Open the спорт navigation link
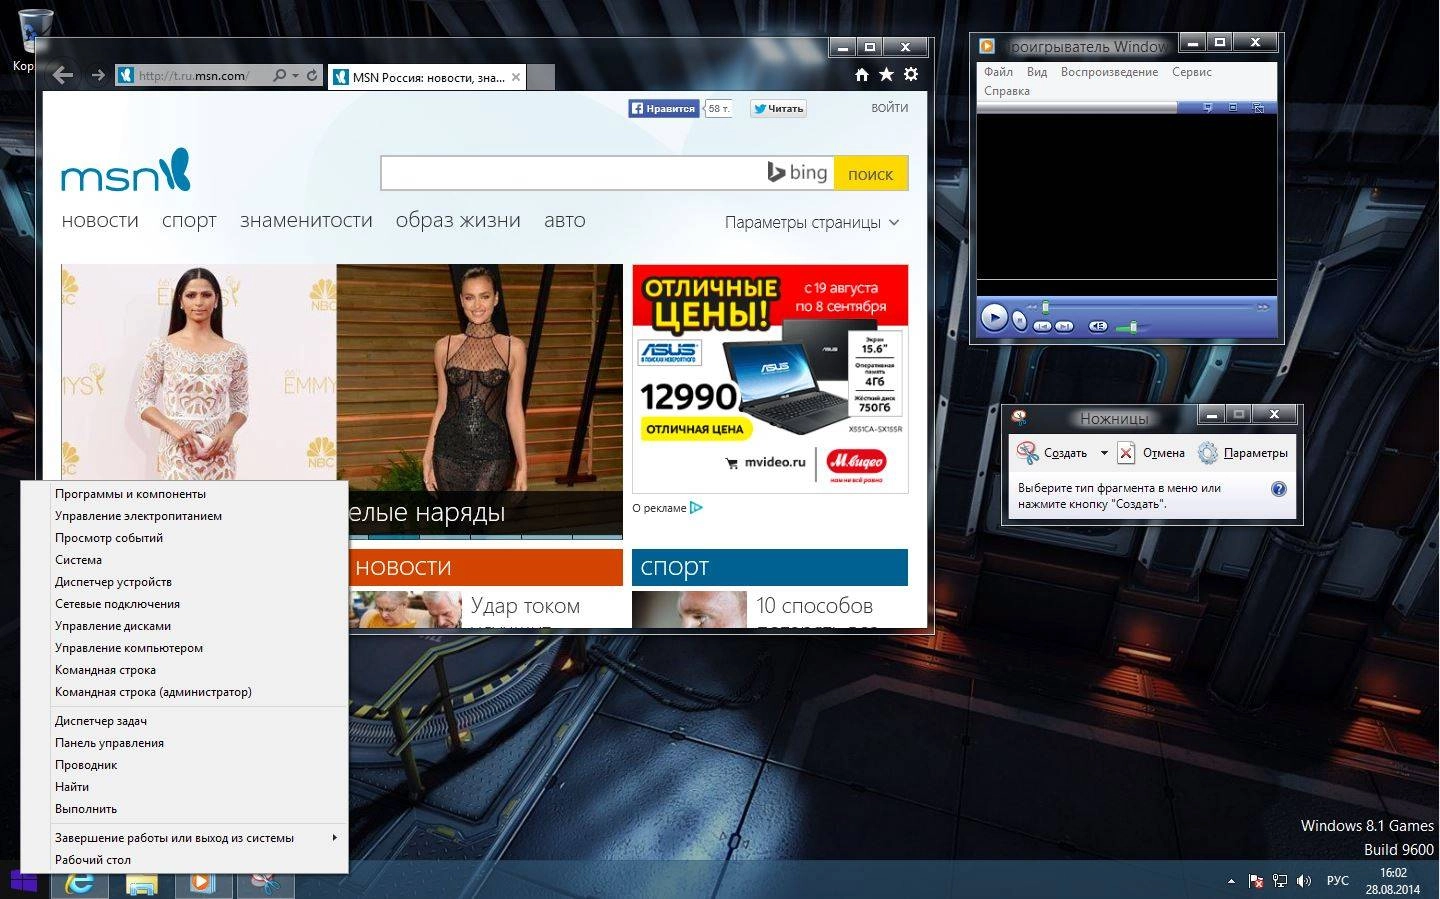 pyautogui.click(x=189, y=220)
